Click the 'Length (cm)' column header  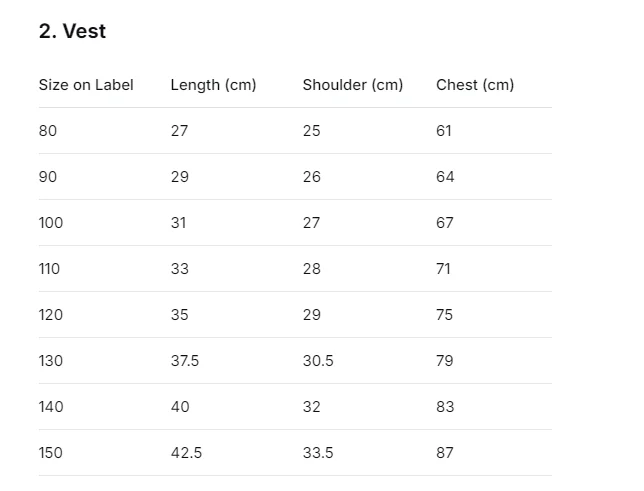point(214,85)
